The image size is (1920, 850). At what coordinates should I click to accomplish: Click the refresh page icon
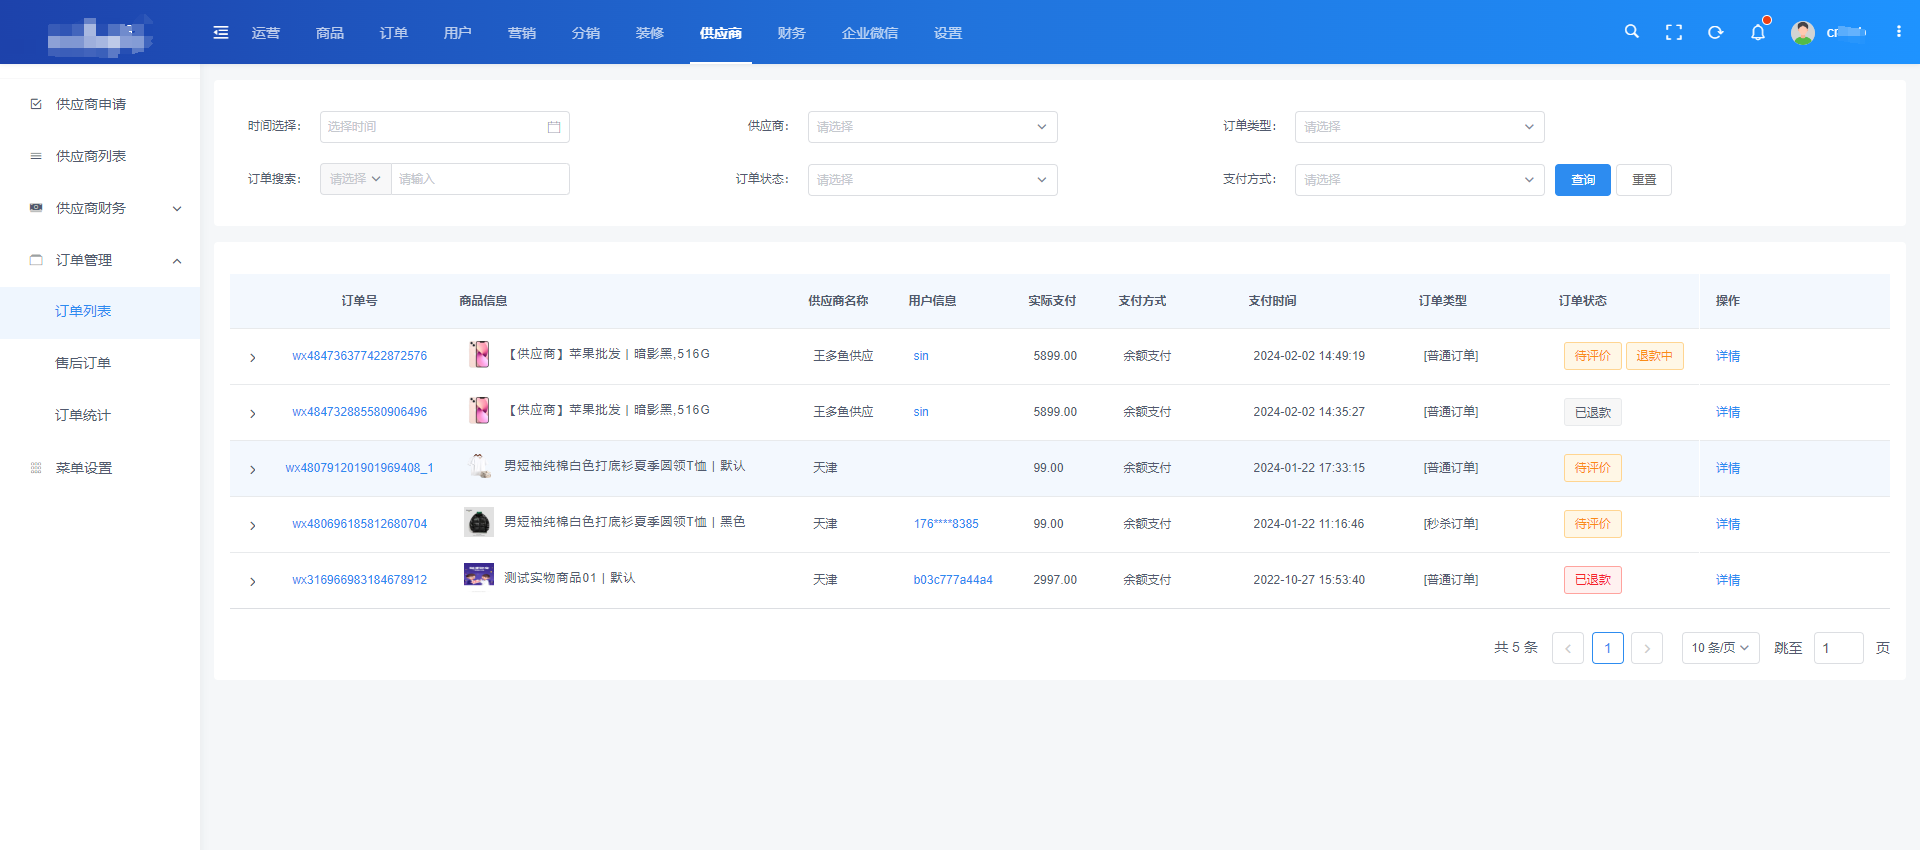(1716, 33)
